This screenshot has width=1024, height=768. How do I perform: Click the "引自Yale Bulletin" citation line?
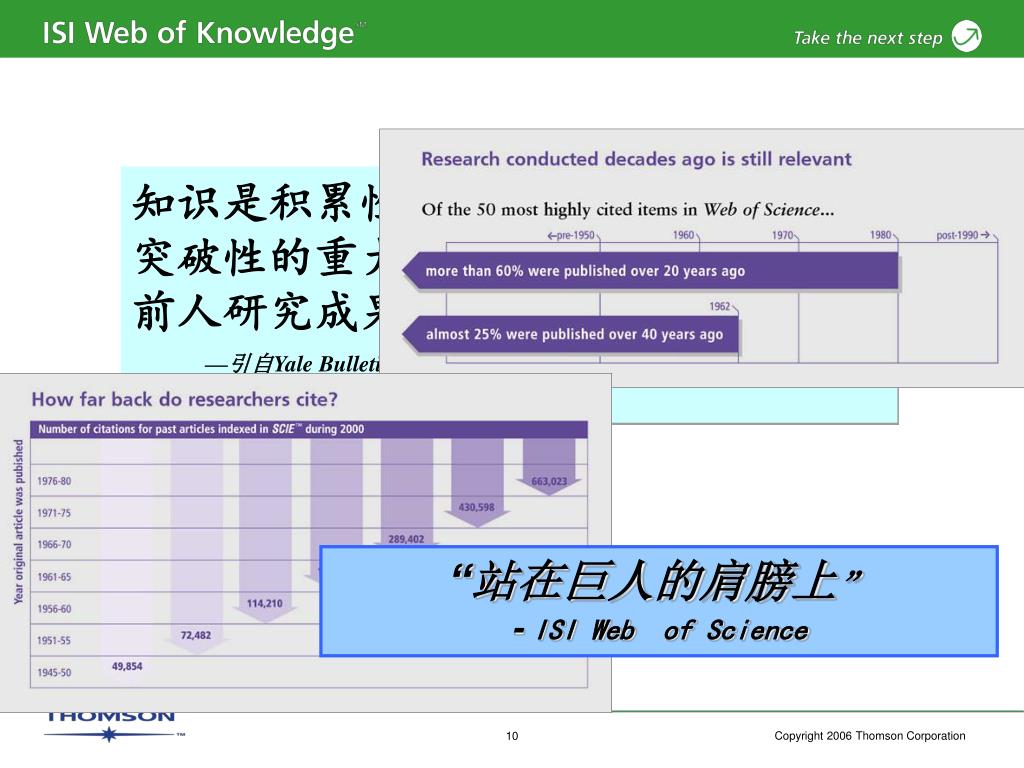pos(292,364)
